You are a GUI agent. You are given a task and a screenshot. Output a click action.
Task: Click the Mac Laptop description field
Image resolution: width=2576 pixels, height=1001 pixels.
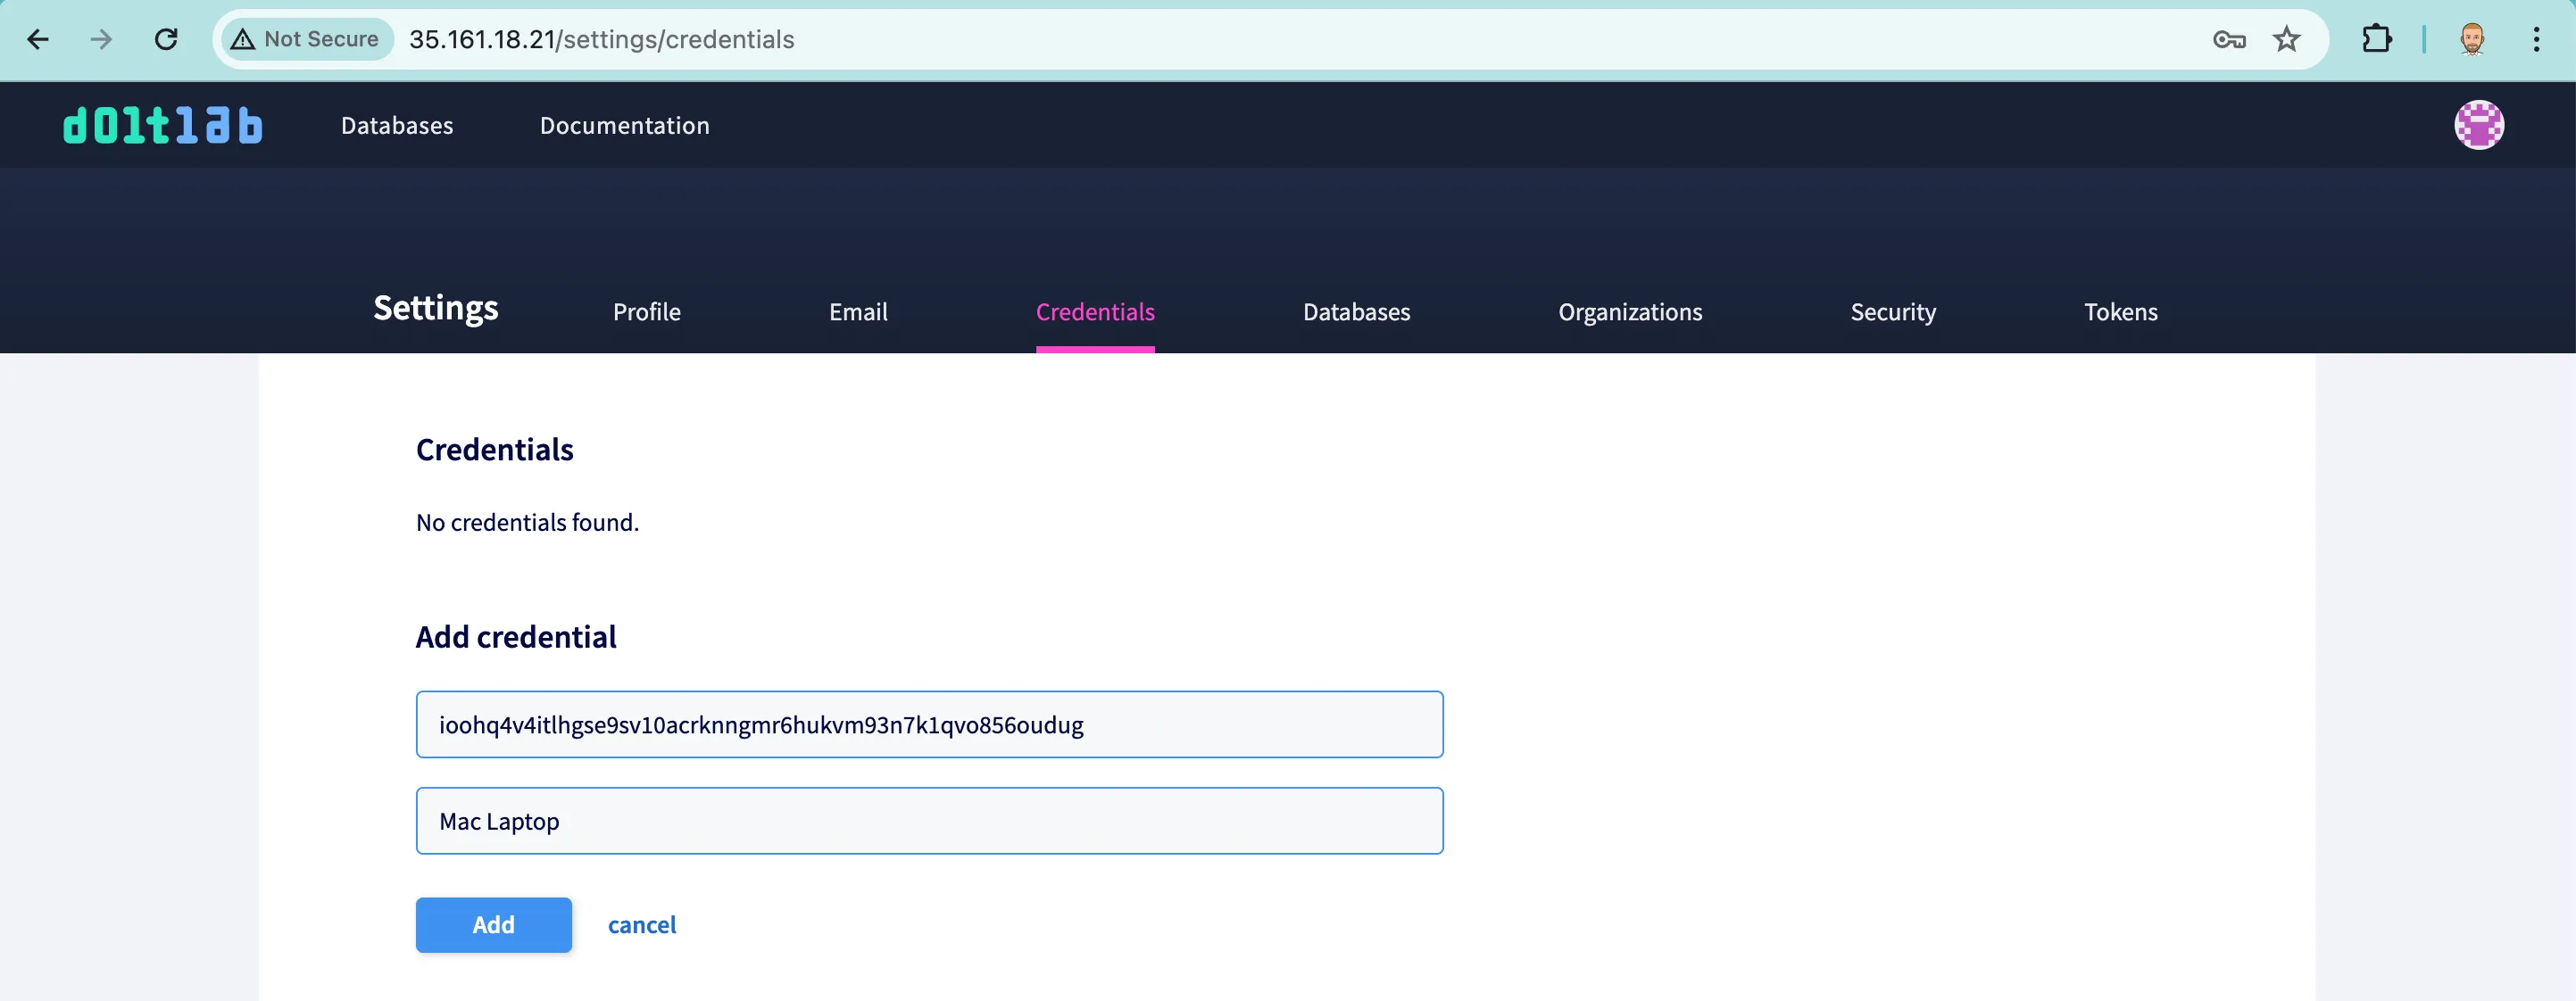click(x=928, y=821)
